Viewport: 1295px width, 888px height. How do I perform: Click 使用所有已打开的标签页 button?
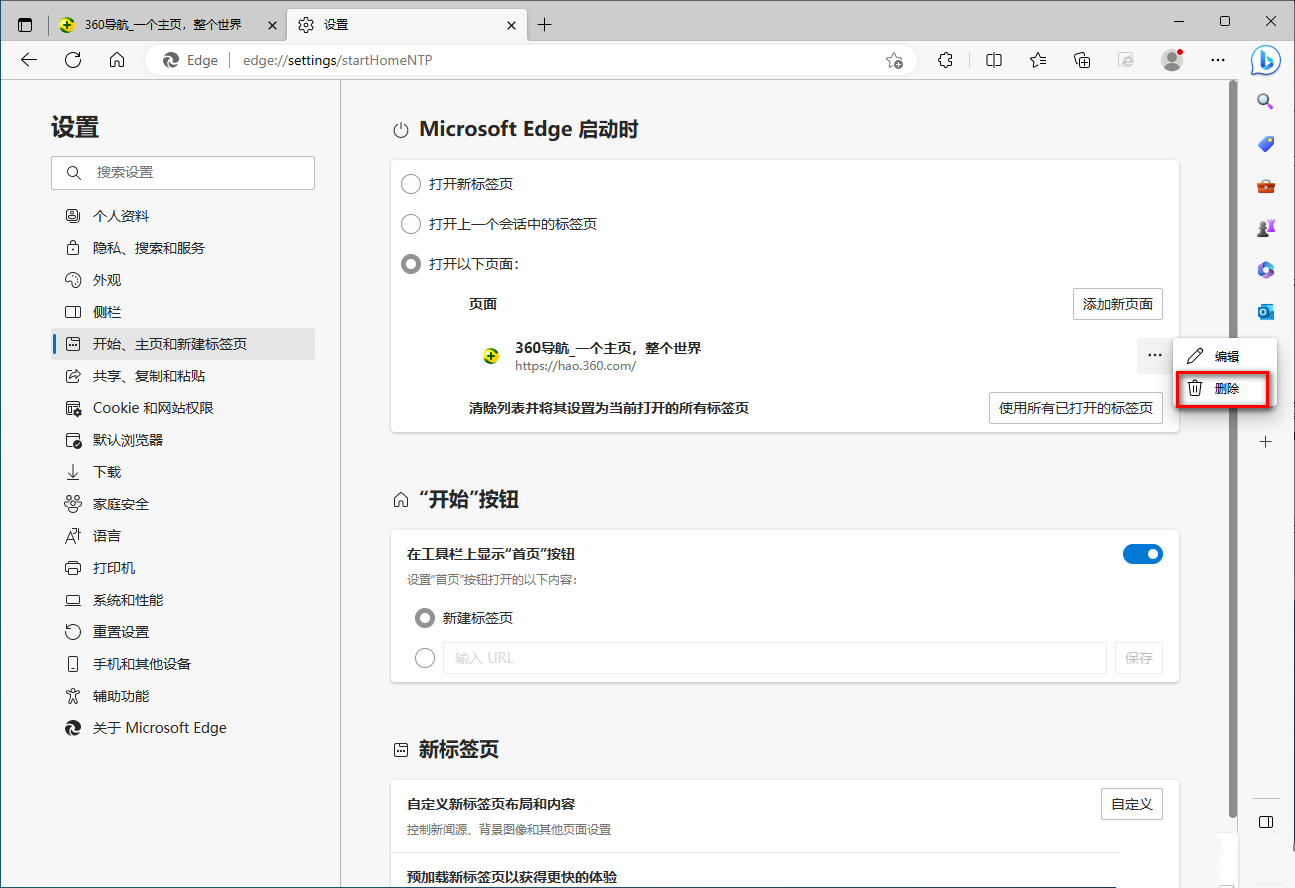pos(1076,408)
